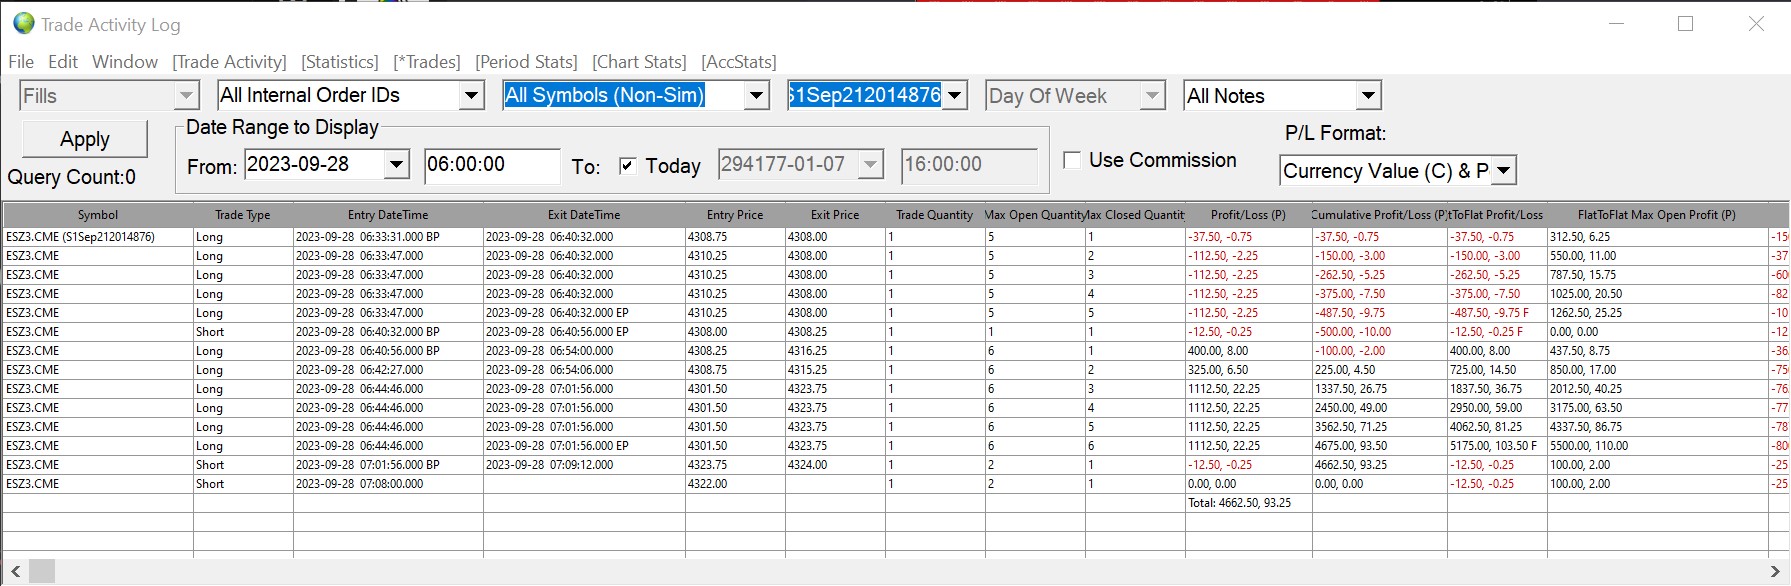Click exit datetime 2023-09-28 06:40:56.000 EP

584,332
